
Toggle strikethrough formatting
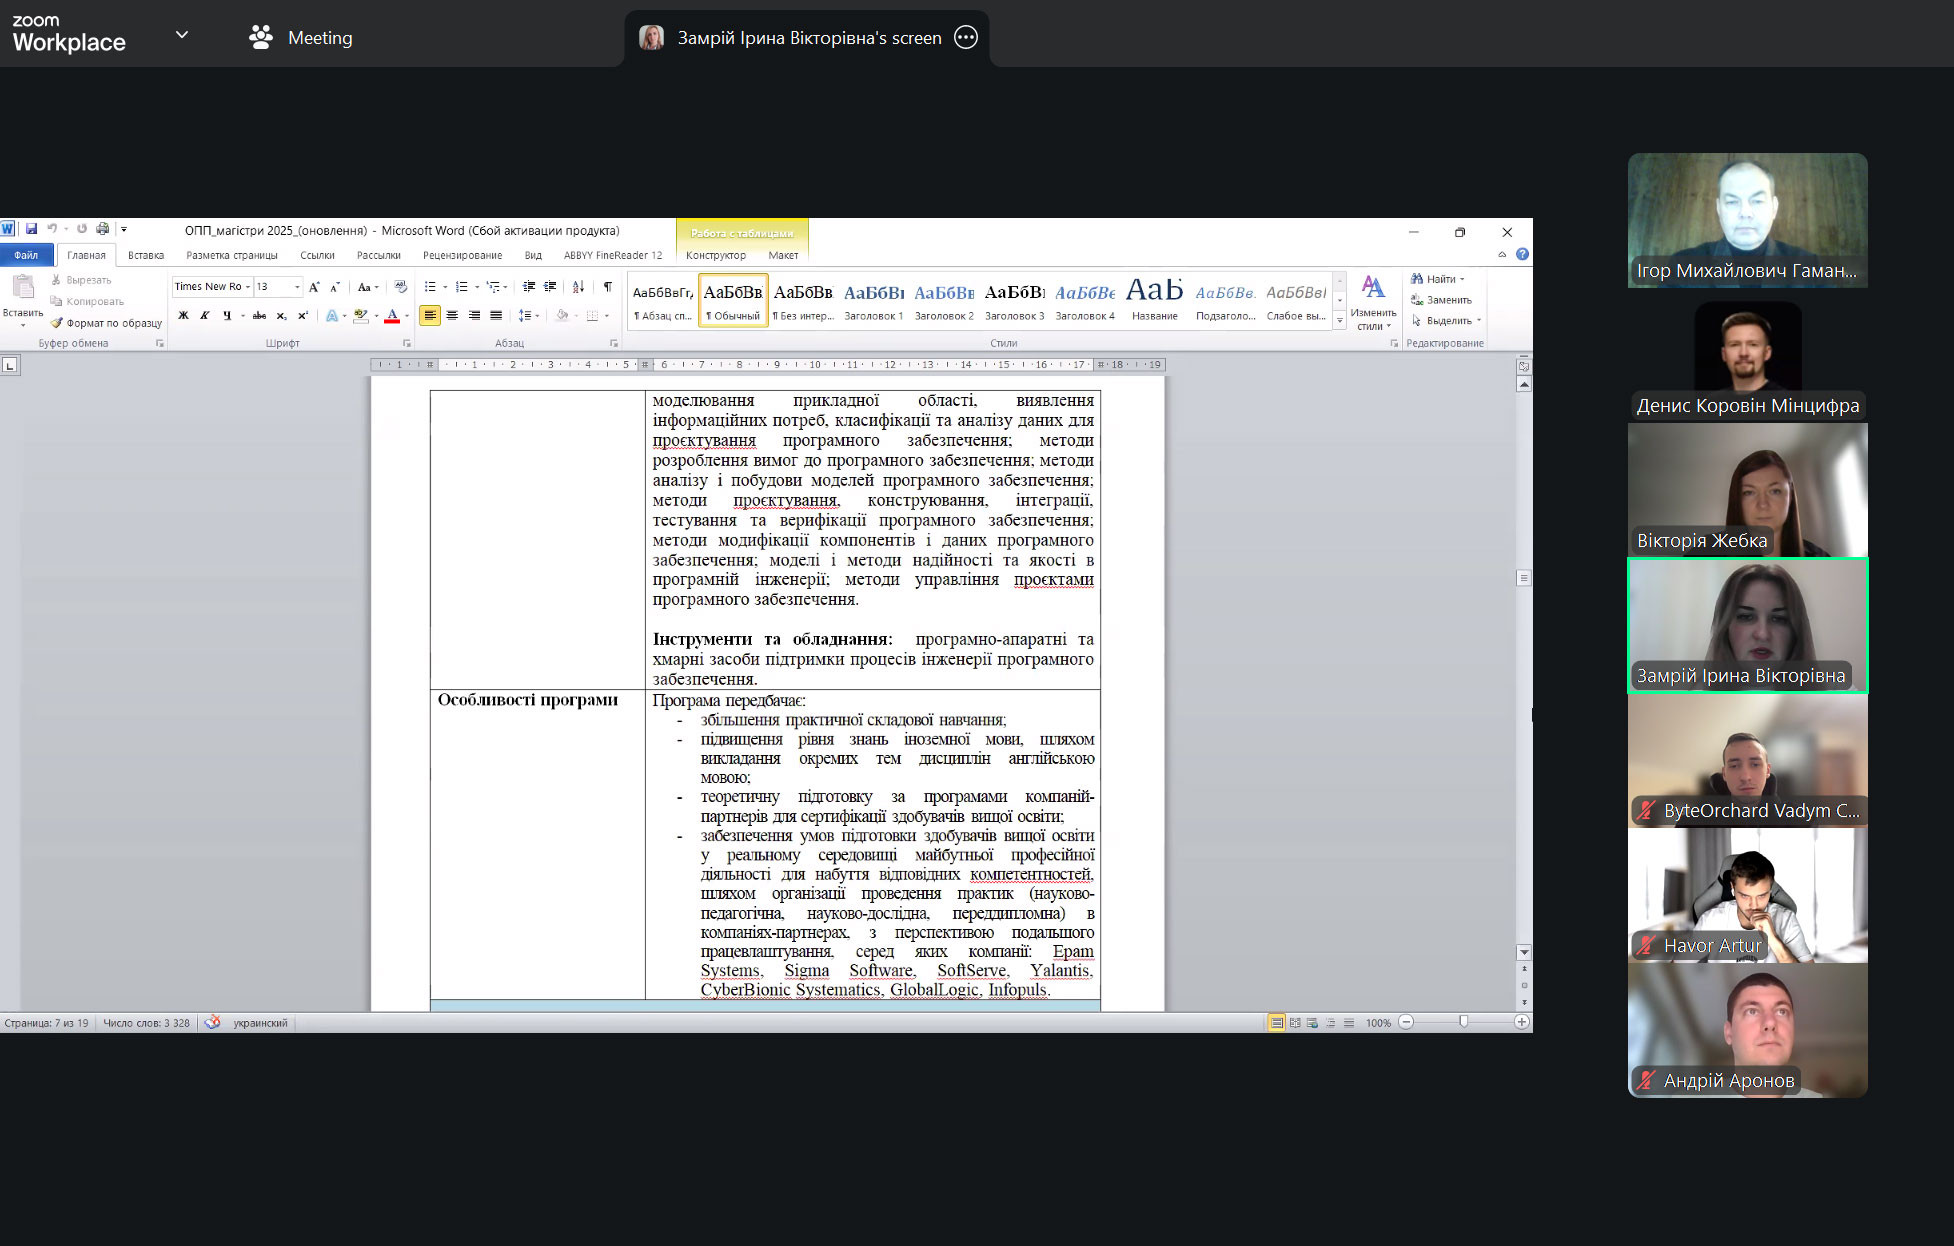pos(259,315)
